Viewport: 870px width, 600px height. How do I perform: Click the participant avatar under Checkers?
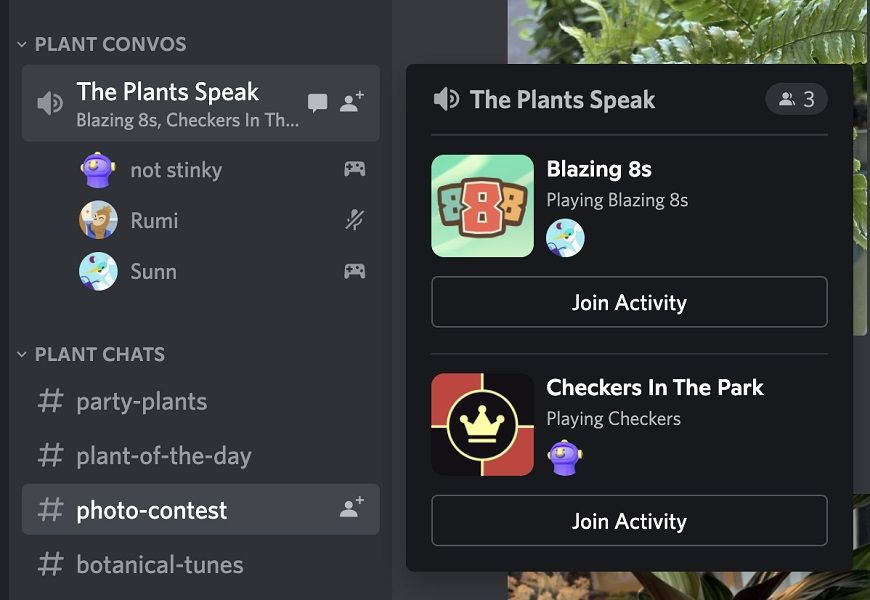coord(565,456)
